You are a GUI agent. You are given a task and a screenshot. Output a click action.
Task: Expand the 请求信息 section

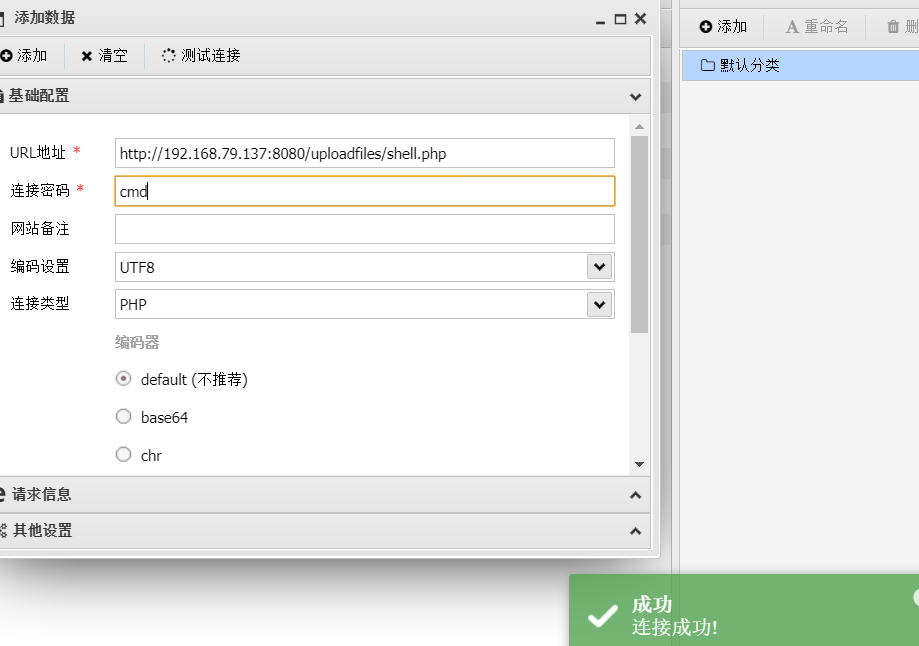pyautogui.click(x=635, y=495)
